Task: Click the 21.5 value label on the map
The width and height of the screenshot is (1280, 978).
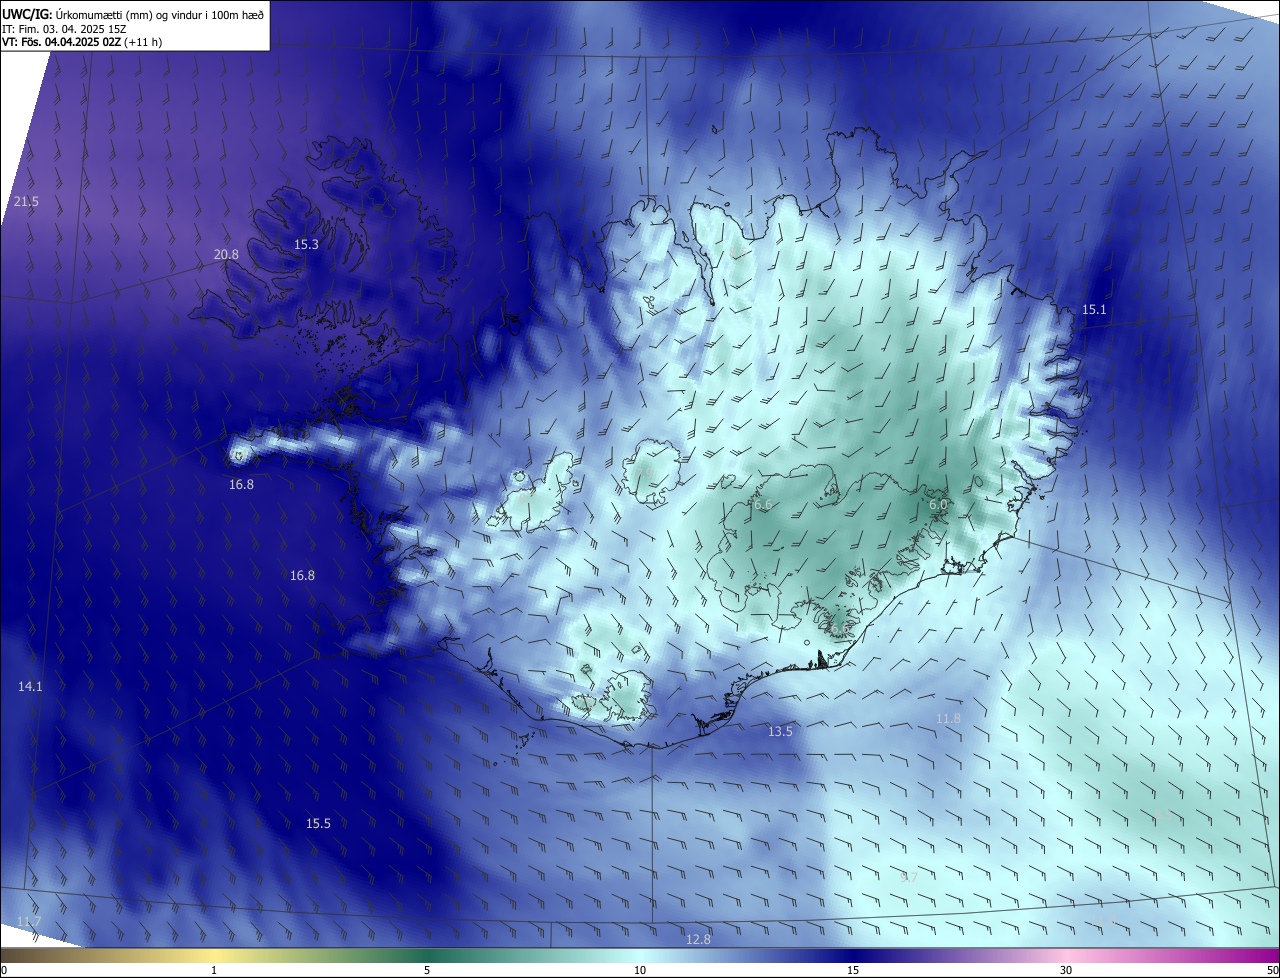Action: click(26, 202)
